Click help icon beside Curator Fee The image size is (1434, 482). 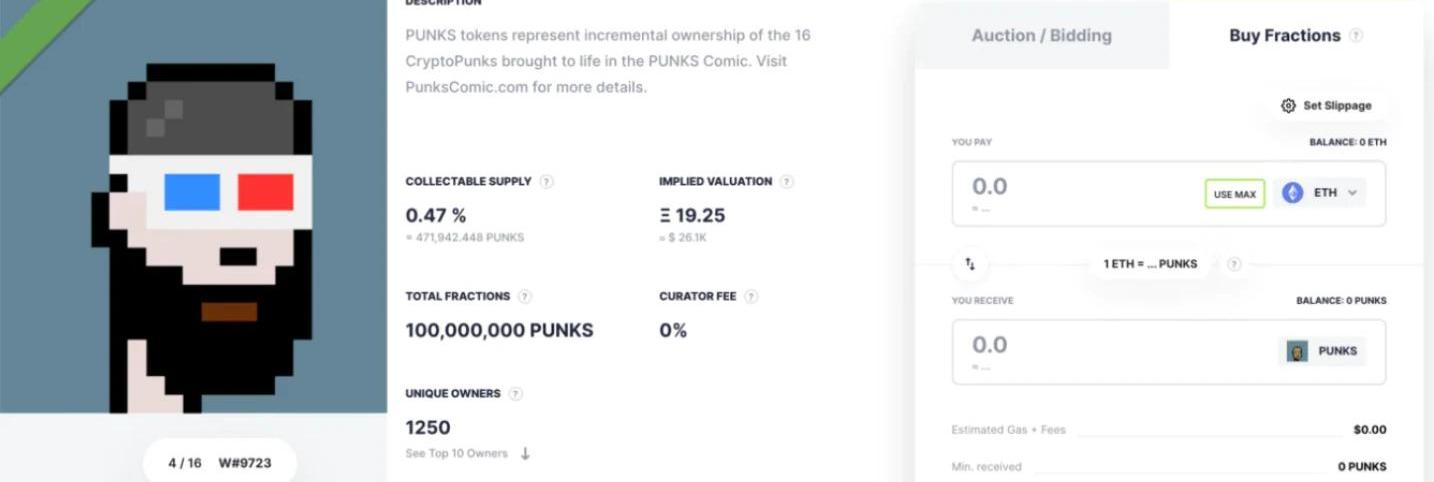click(x=751, y=297)
